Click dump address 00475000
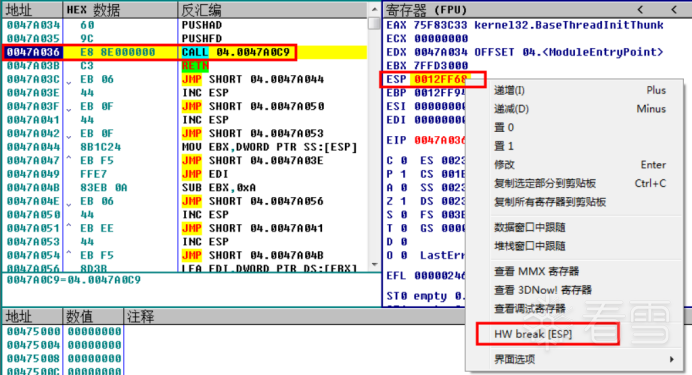 (x=33, y=331)
